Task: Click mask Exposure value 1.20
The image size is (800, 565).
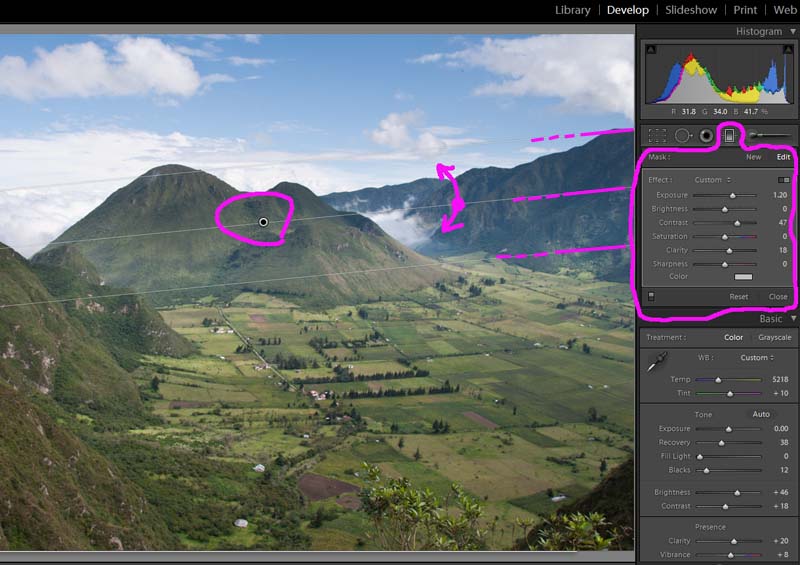Action: (x=780, y=195)
